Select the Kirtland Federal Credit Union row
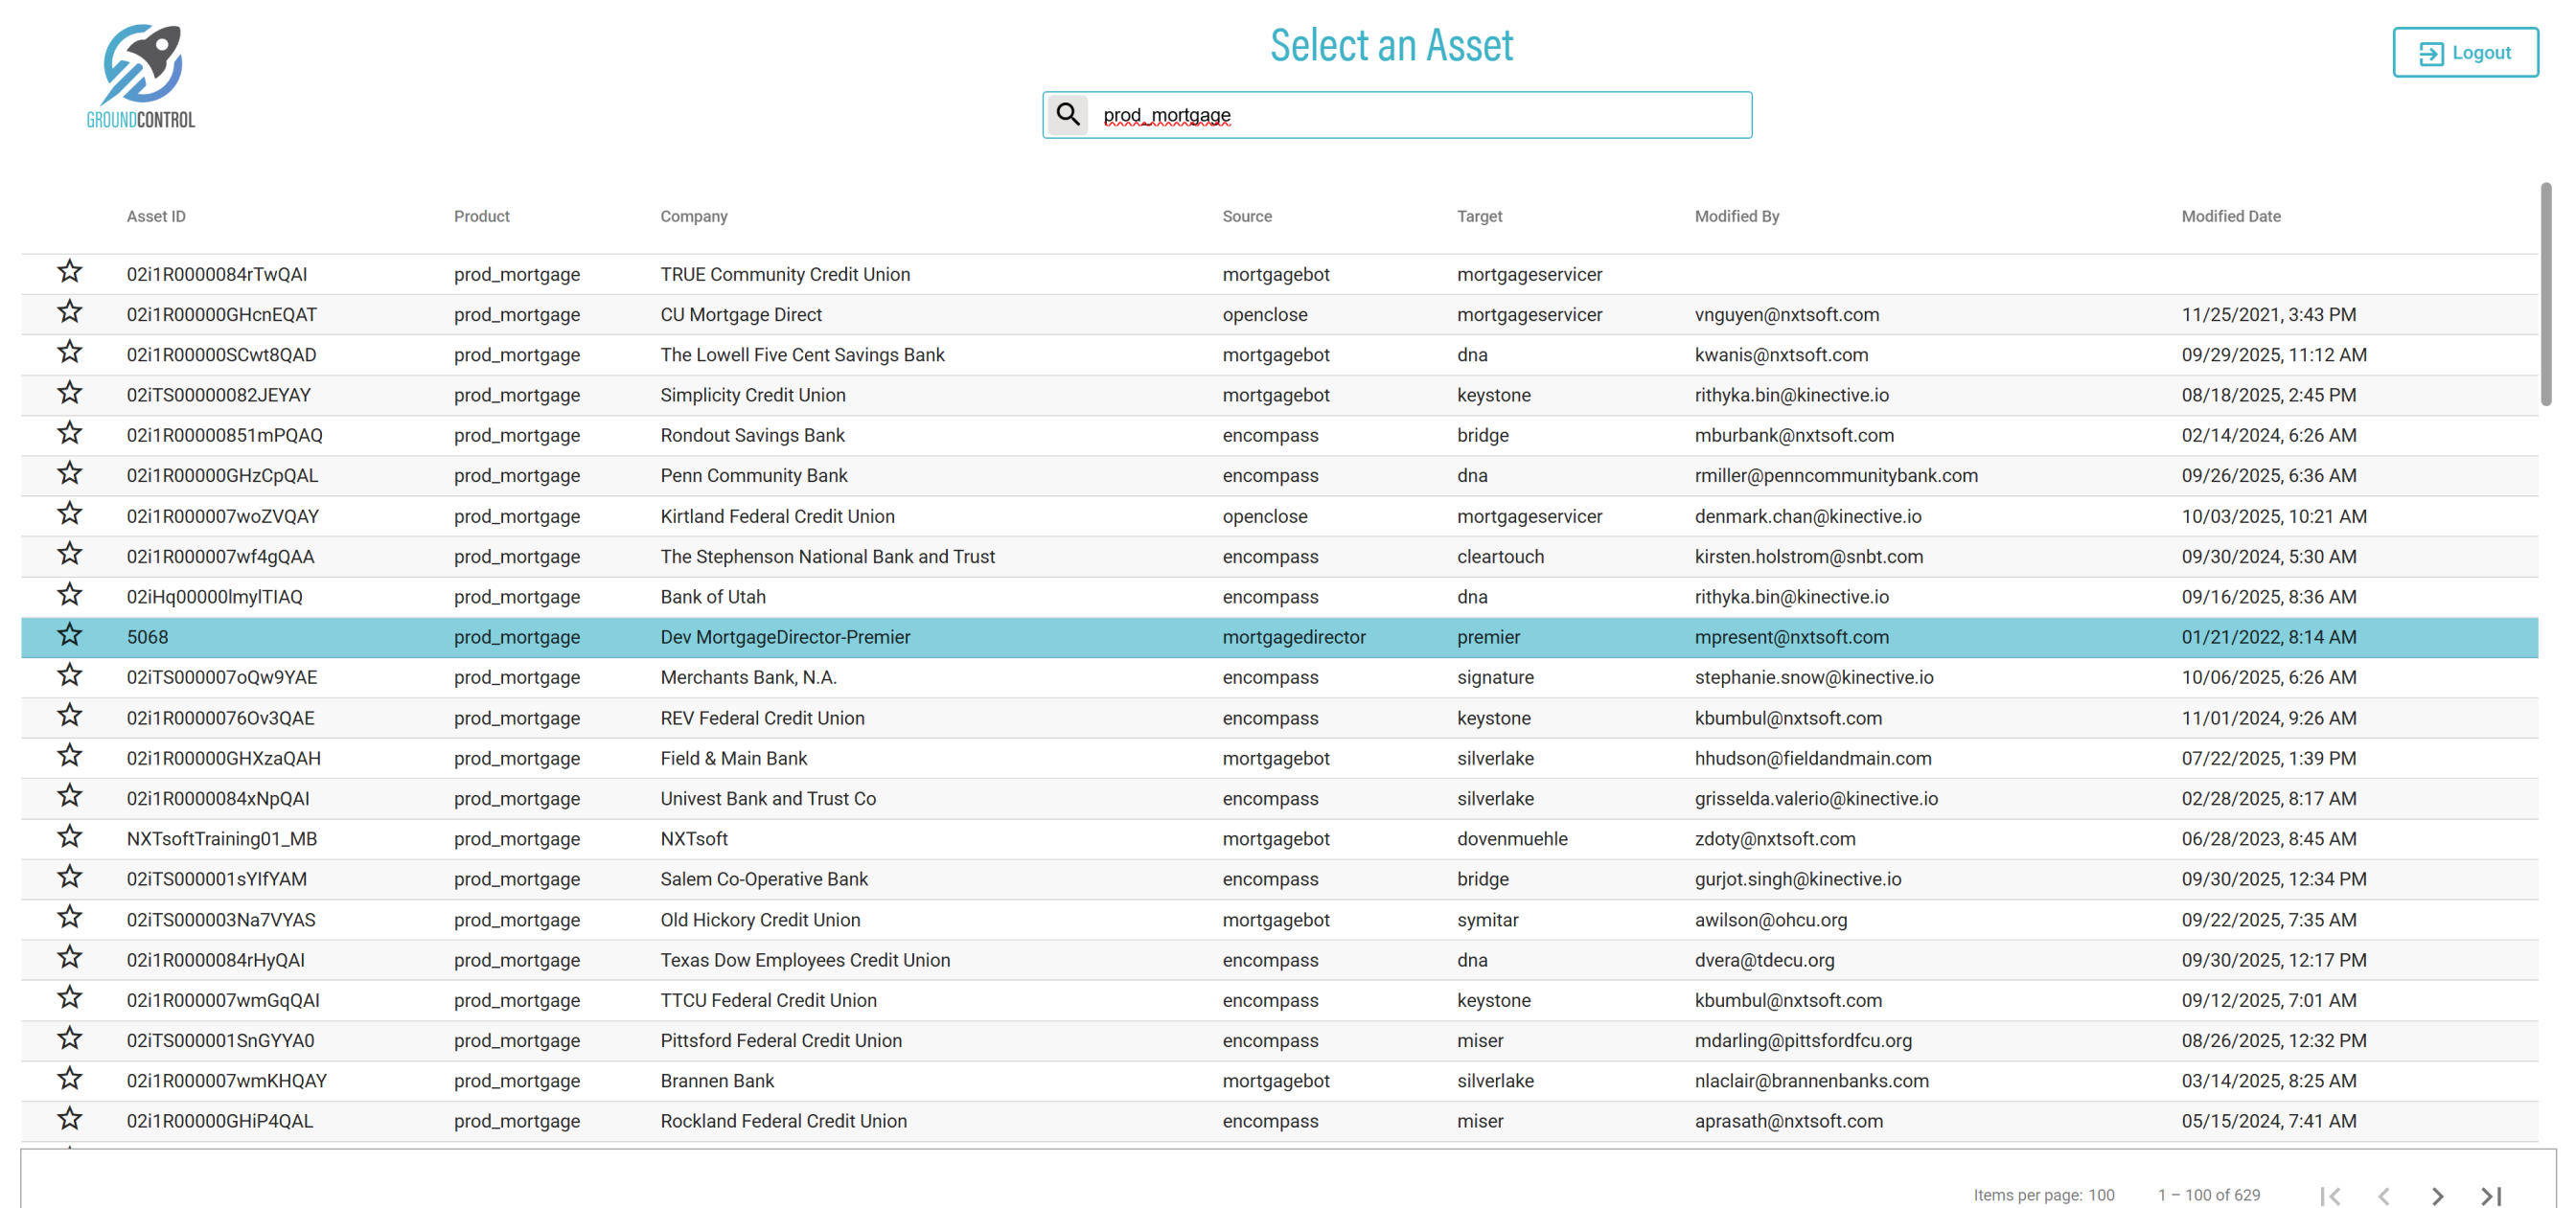 click(777, 516)
